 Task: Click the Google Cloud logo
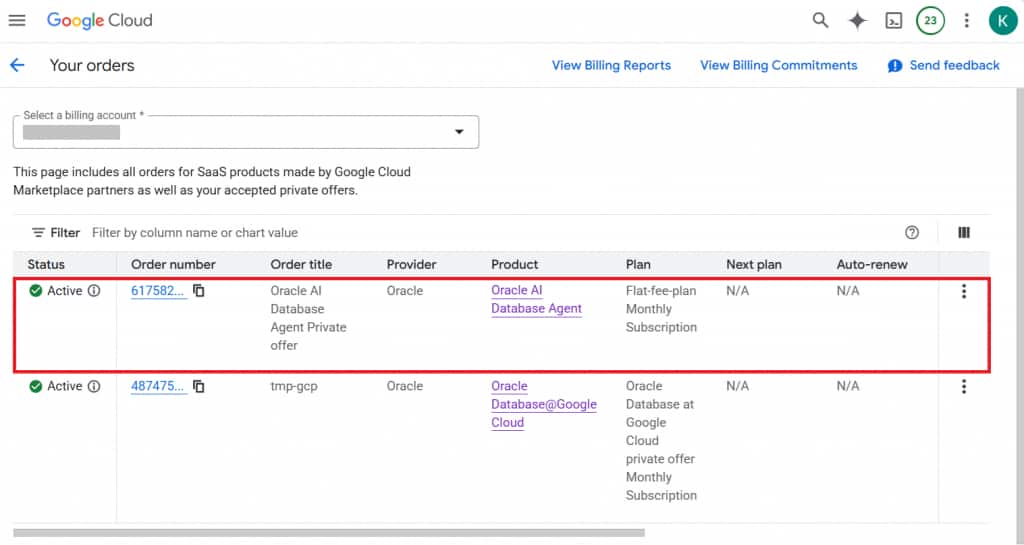[x=99, y=20]
